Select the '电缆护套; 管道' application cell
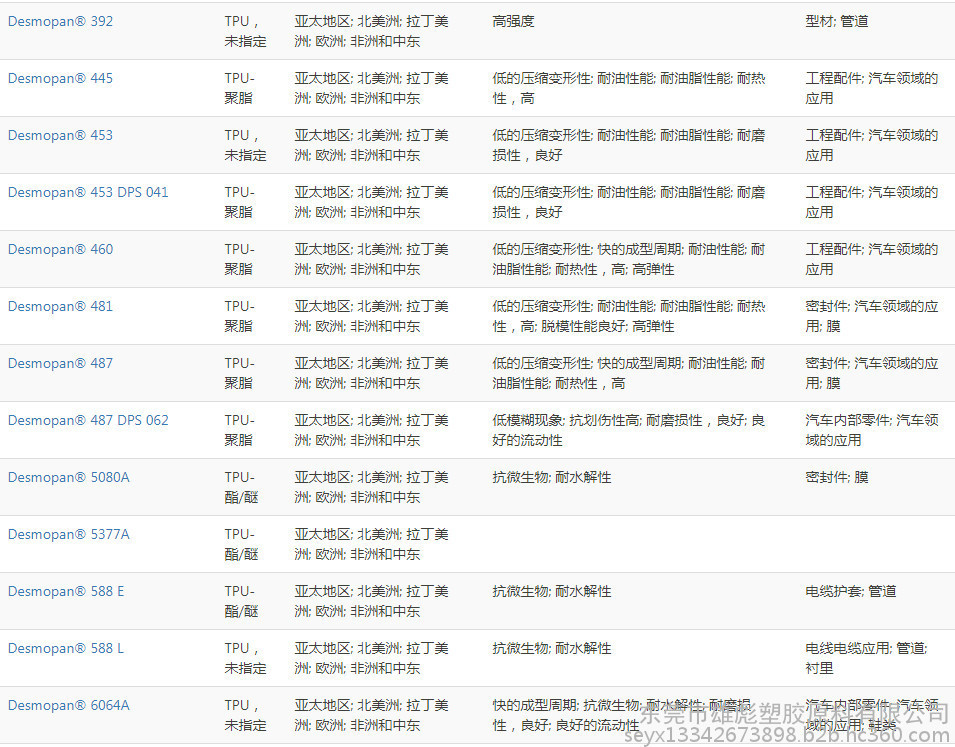The width and height of the screenshot is (955, 747). tap(850, 591)
